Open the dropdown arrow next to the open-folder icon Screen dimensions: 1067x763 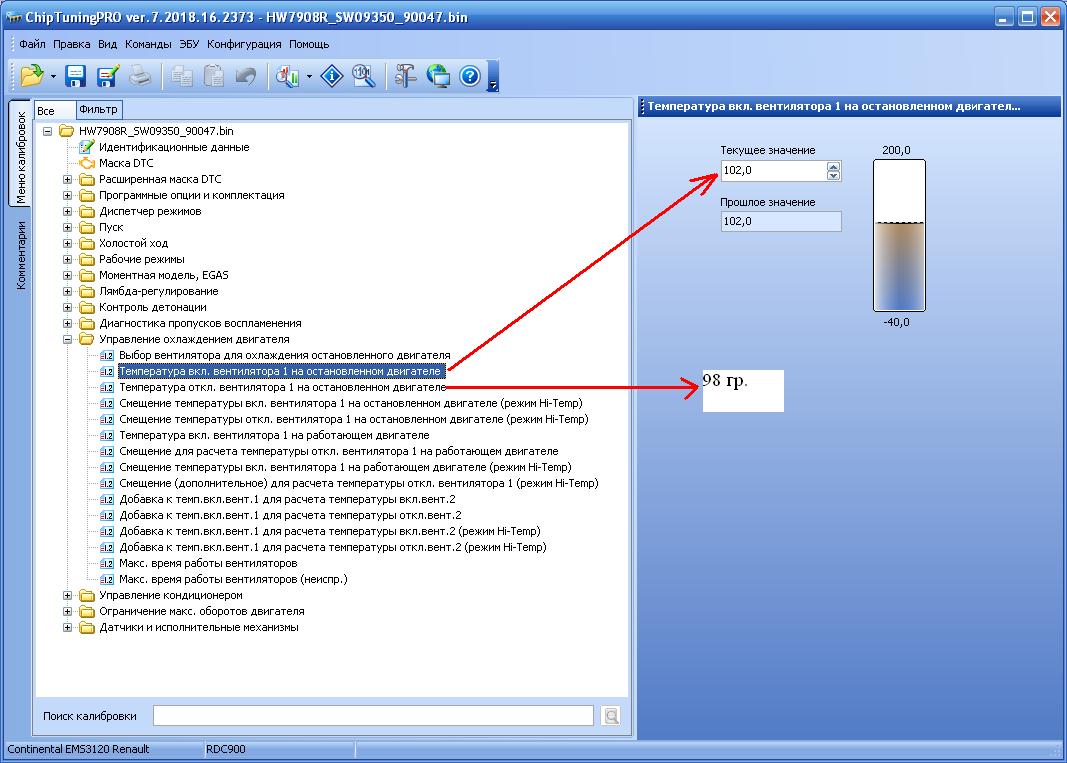coord(53,76)
